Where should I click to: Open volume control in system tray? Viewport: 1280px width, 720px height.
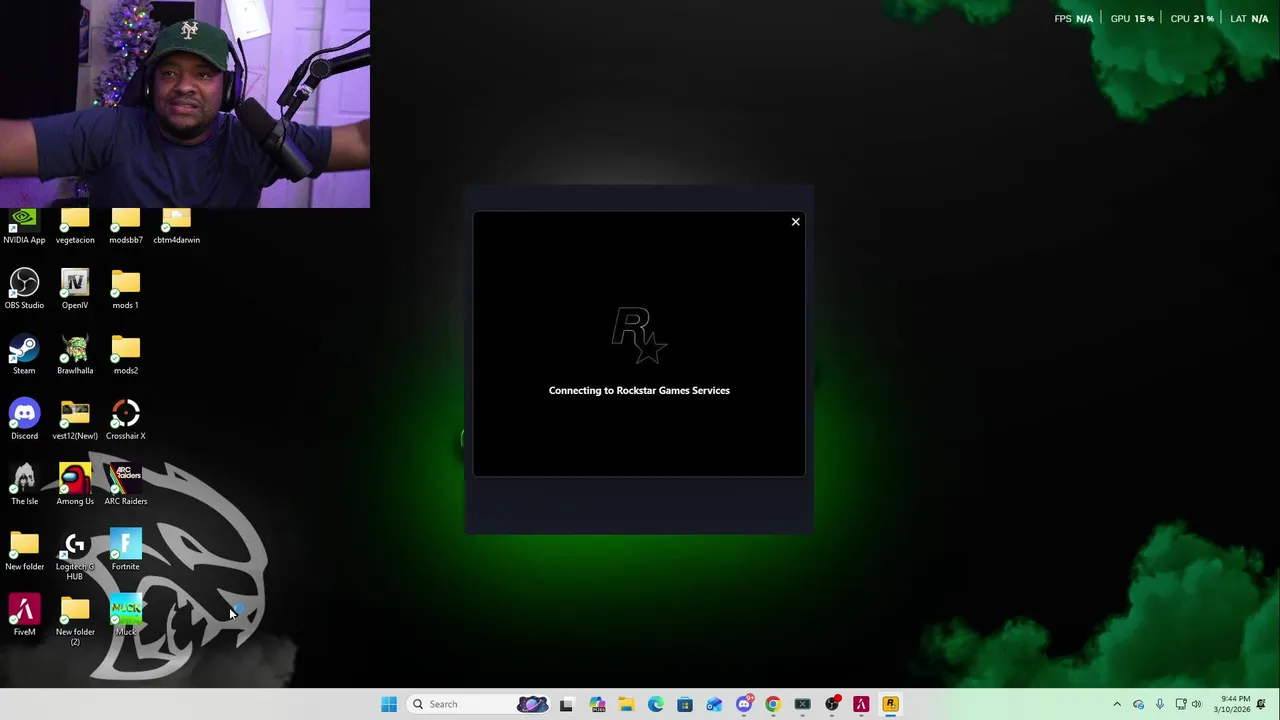1197,704
